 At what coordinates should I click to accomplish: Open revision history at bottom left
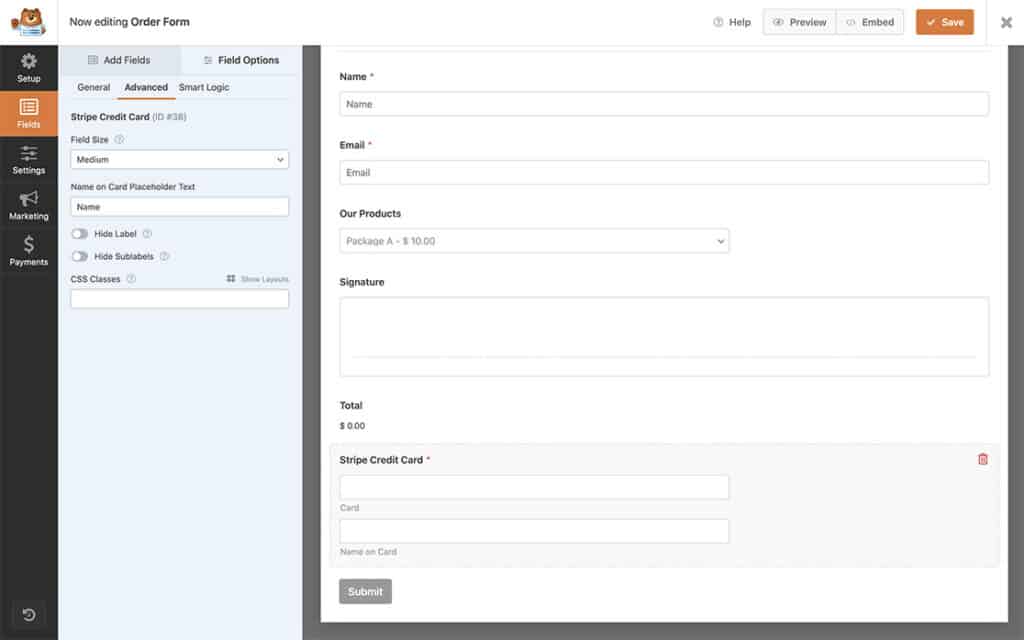[29, 614]
